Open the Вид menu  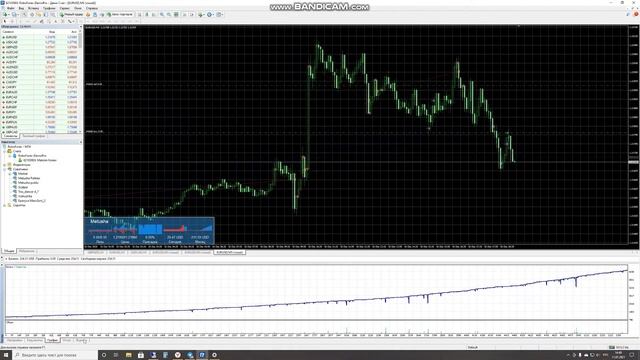21,8
